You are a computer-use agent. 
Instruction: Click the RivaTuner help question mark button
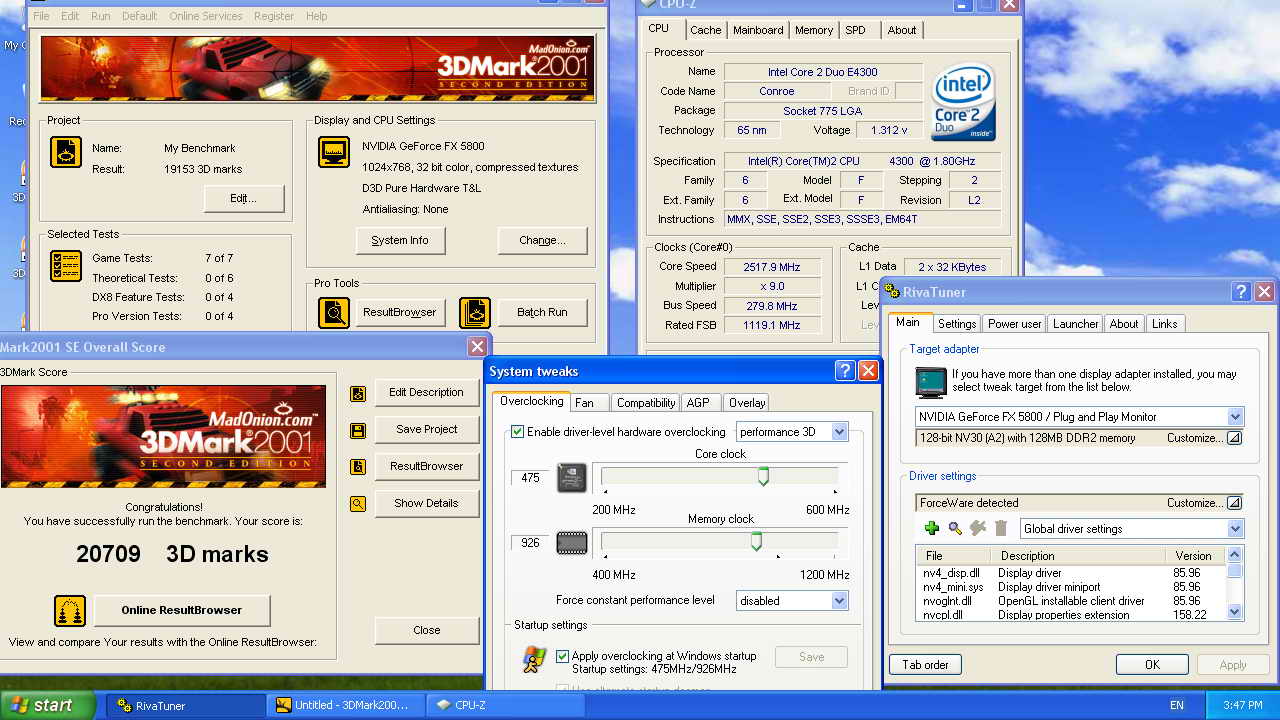click(1241, 292)
